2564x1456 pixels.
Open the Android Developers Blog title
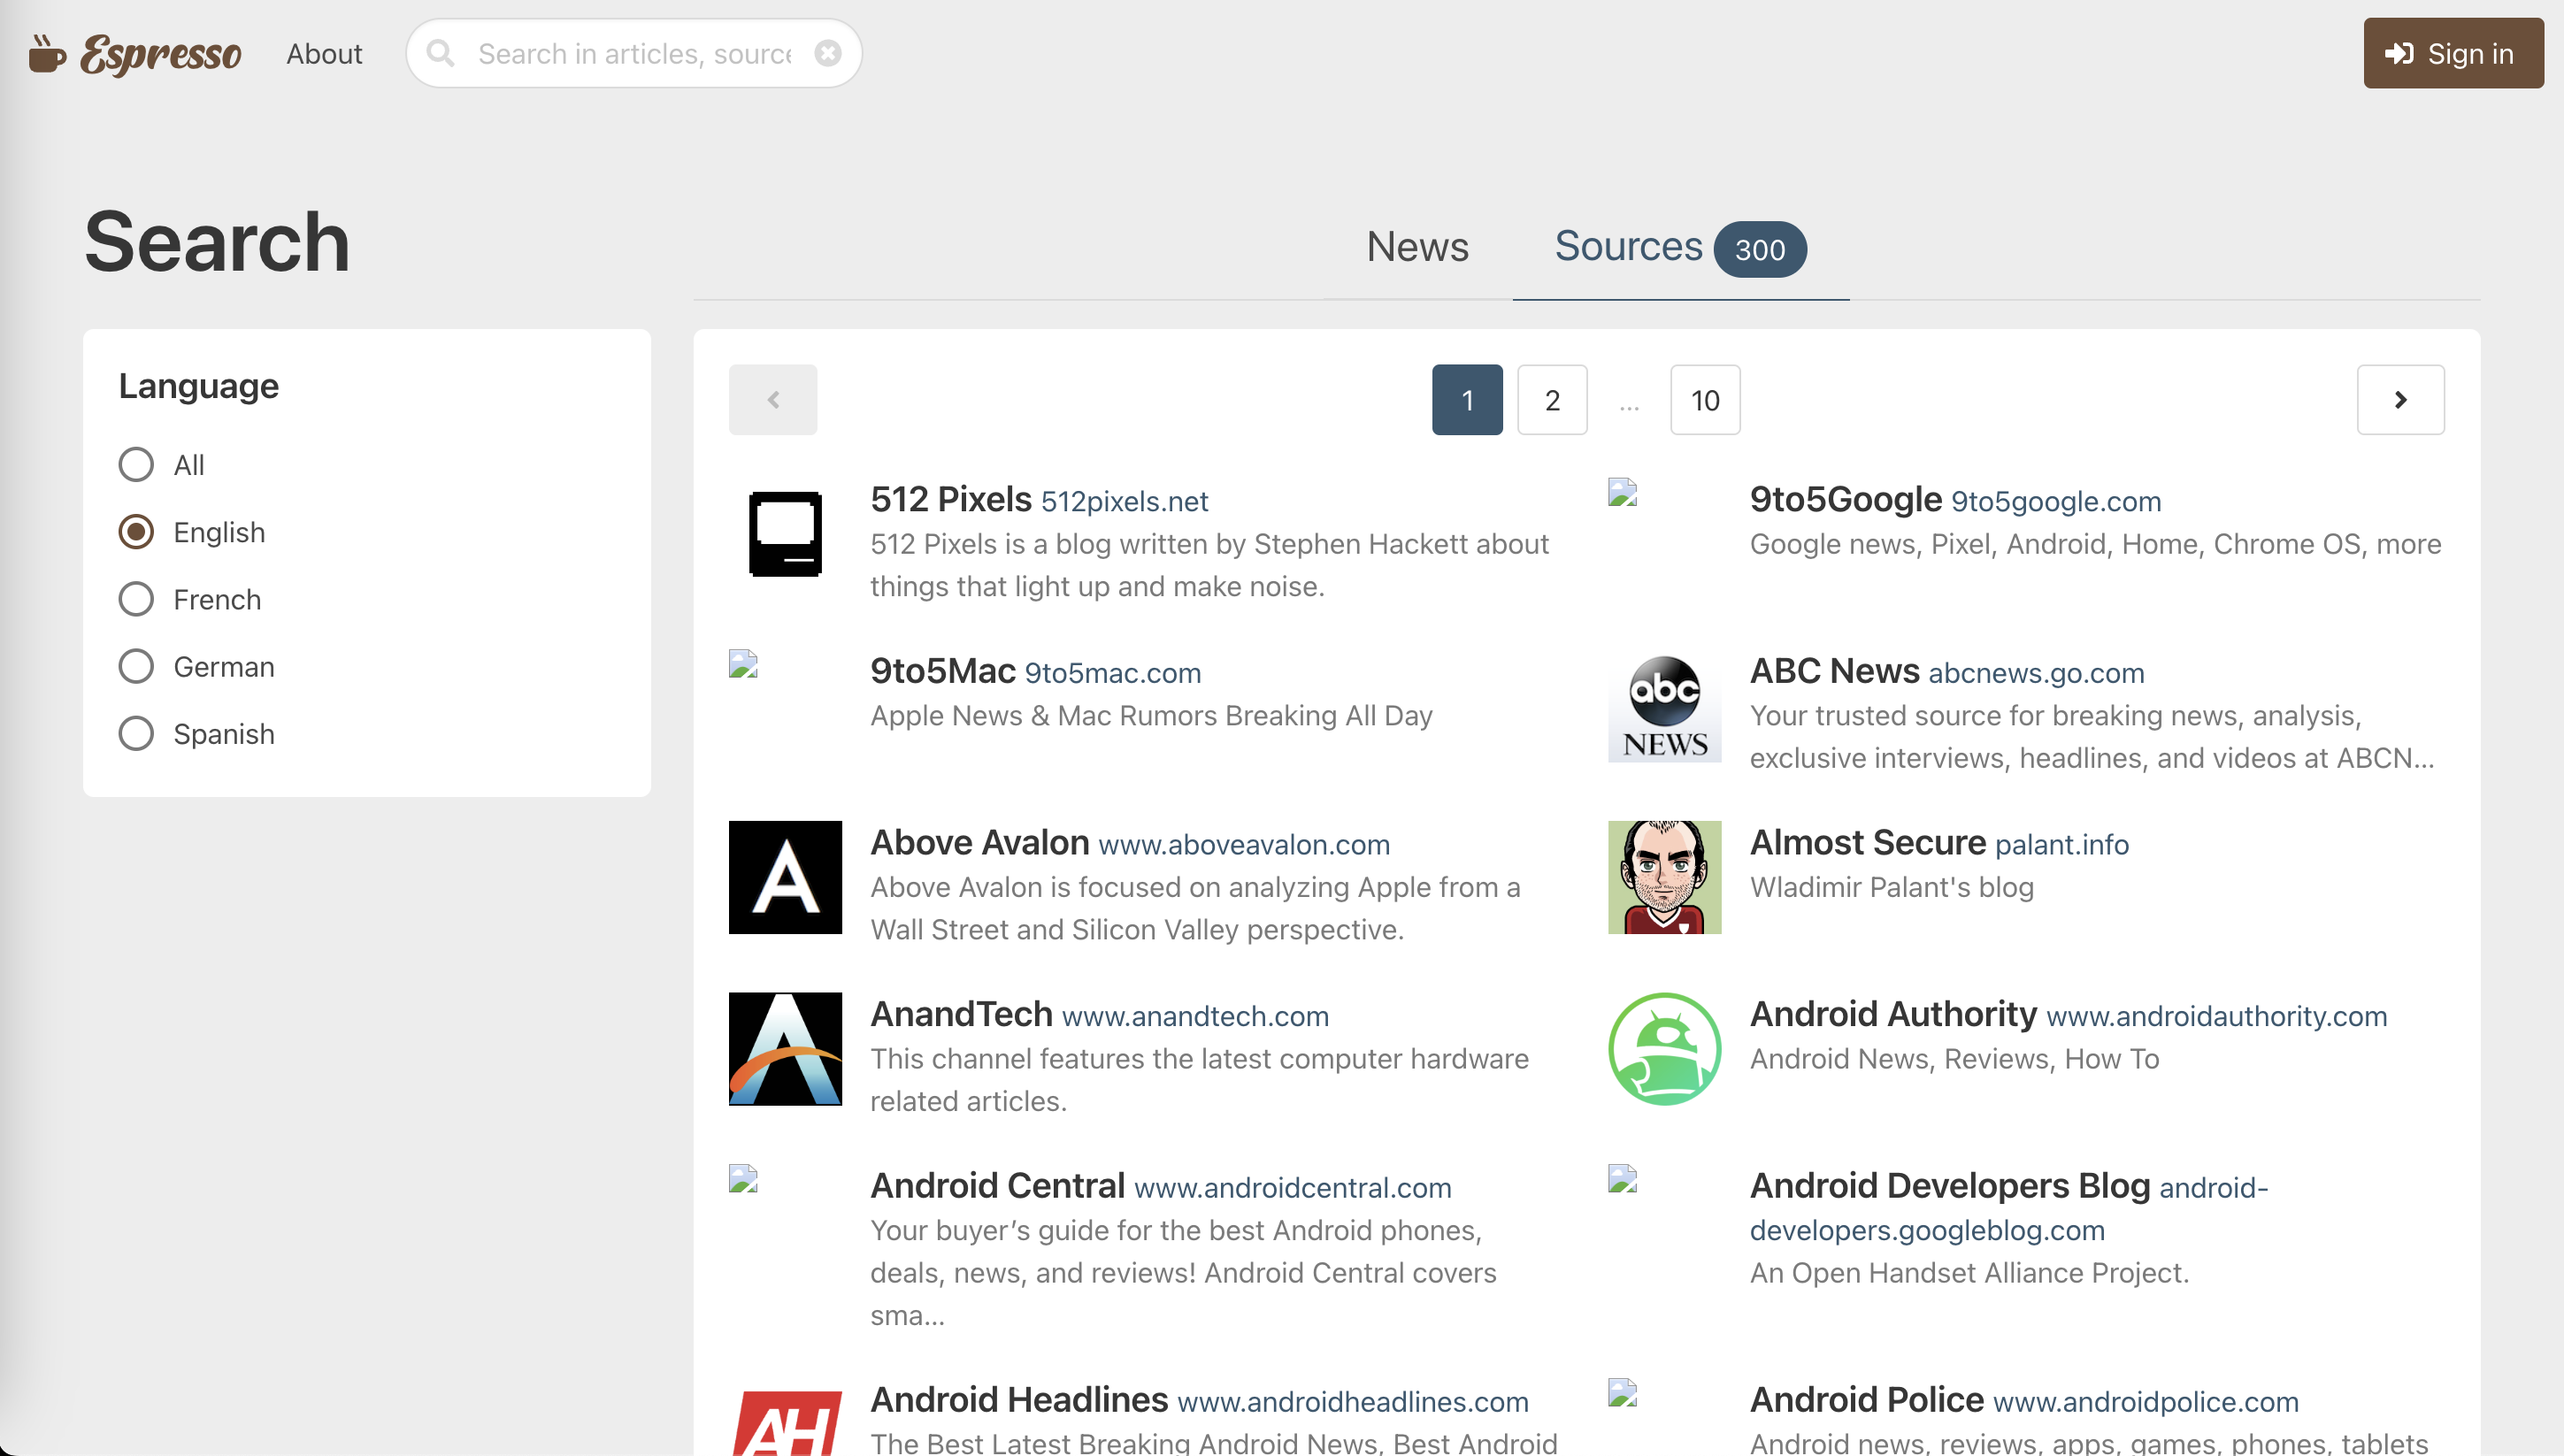click(x=1949, y=1185)
